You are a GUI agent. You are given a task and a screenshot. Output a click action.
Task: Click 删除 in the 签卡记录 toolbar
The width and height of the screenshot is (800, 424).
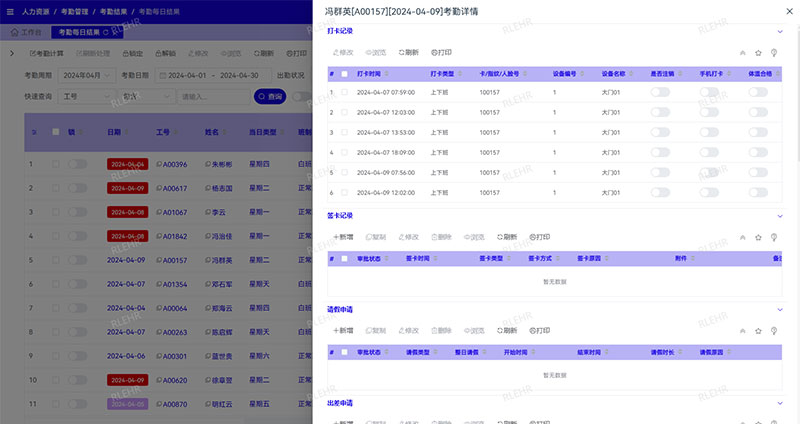[441, 237]
